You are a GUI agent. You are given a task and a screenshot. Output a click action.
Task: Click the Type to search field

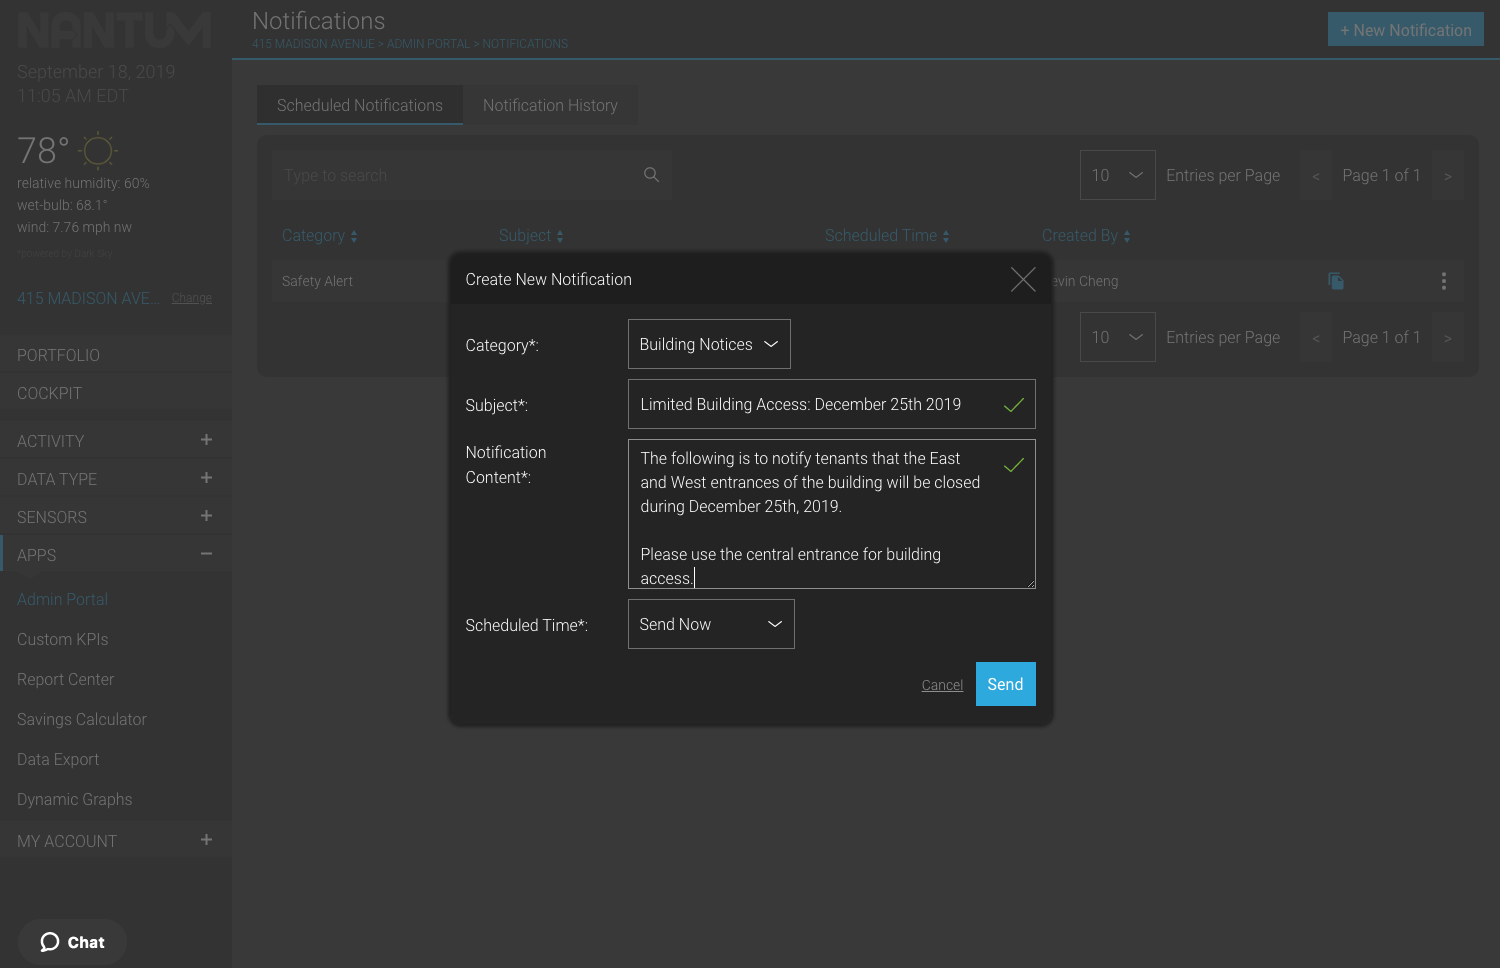pos(471,175)
